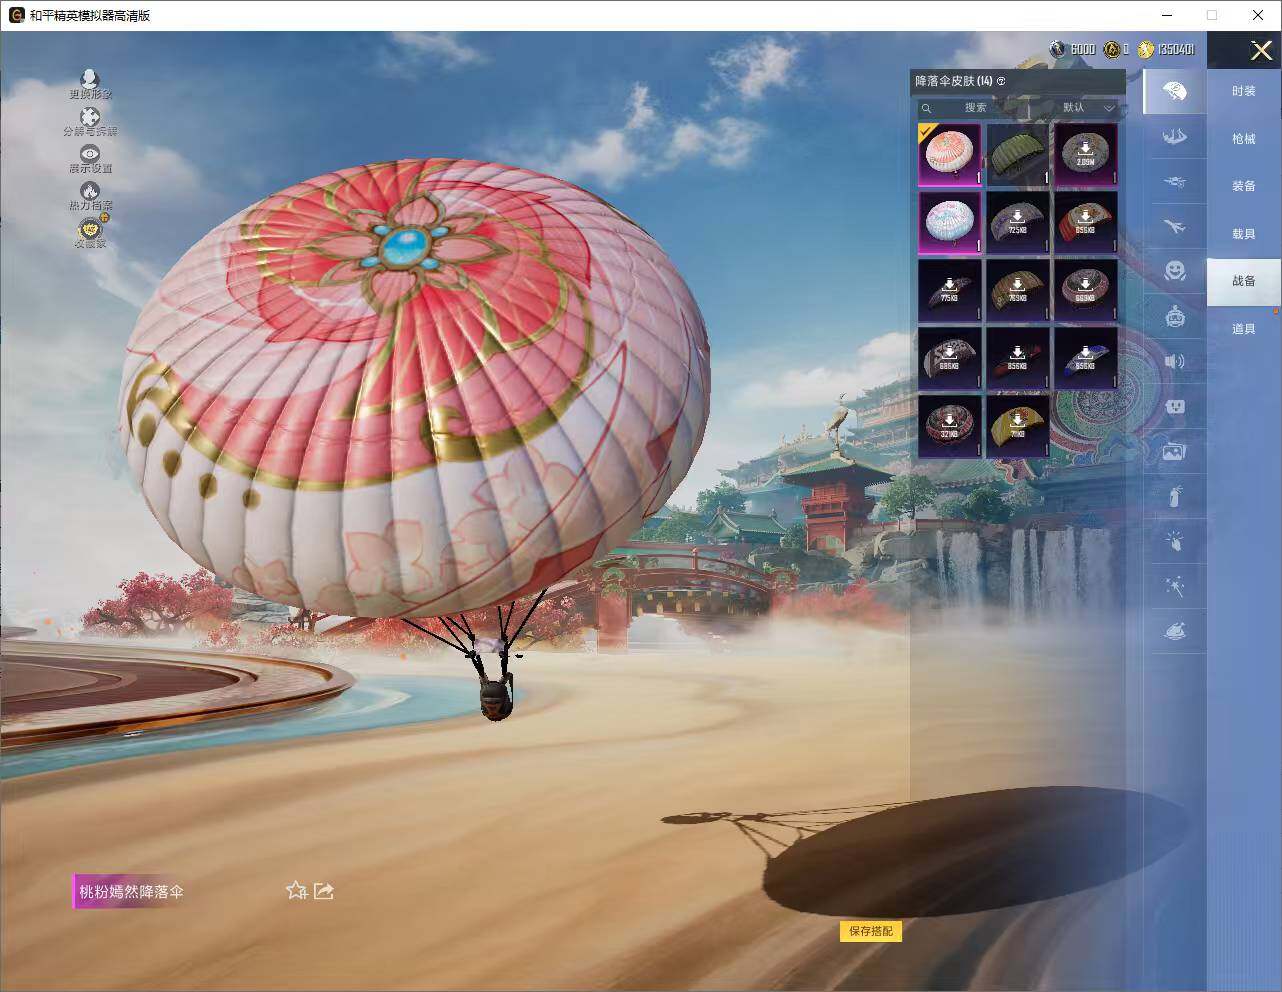Switch to the 战备 tab
This screenshot has width=1282, height=992.
point(1244,281)
